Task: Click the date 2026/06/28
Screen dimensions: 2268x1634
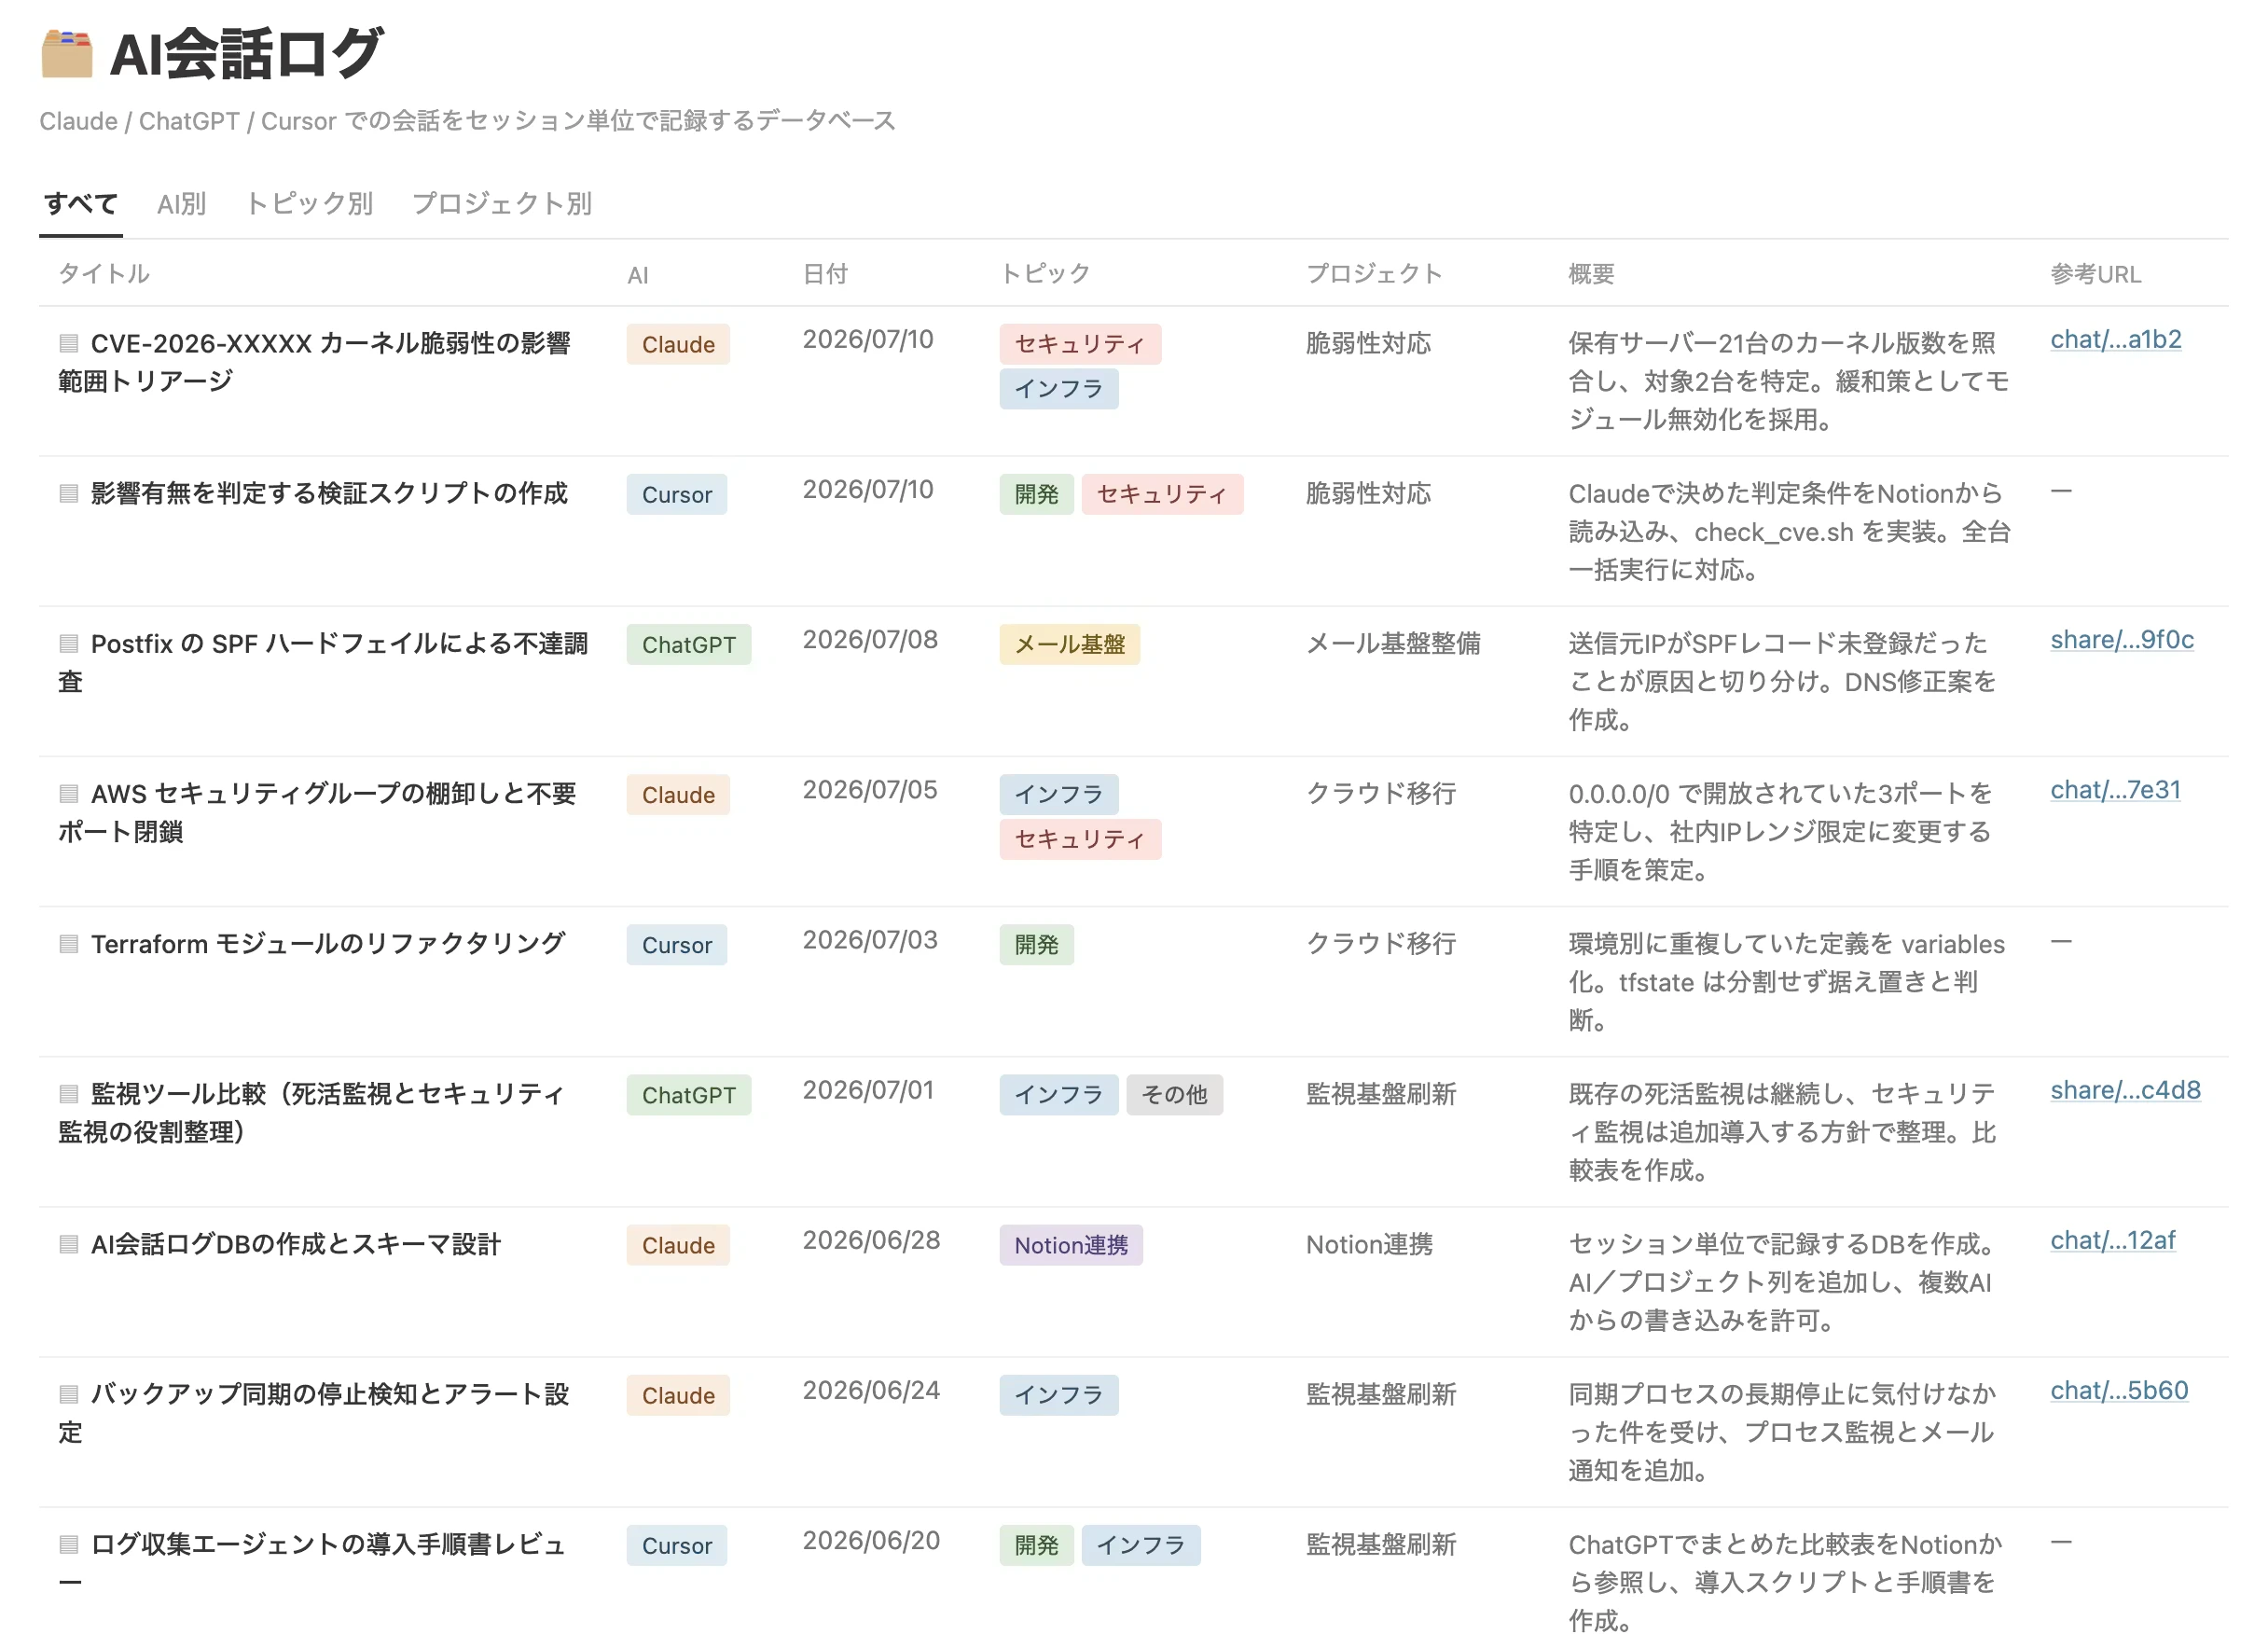Action: (x=871, y=1241)
